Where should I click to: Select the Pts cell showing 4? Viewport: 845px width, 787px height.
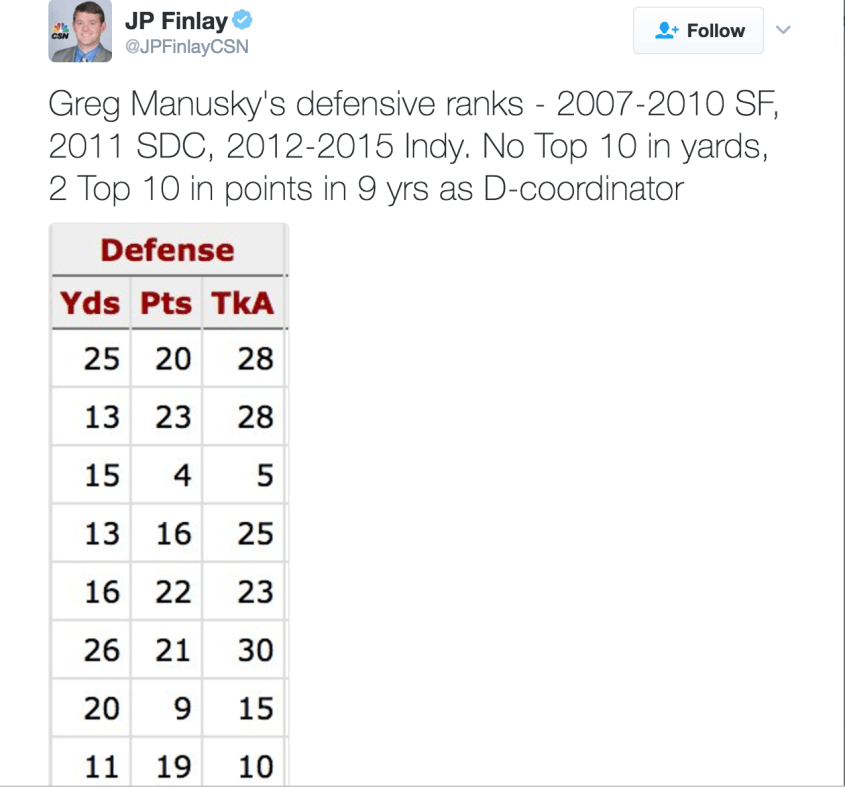182,476
